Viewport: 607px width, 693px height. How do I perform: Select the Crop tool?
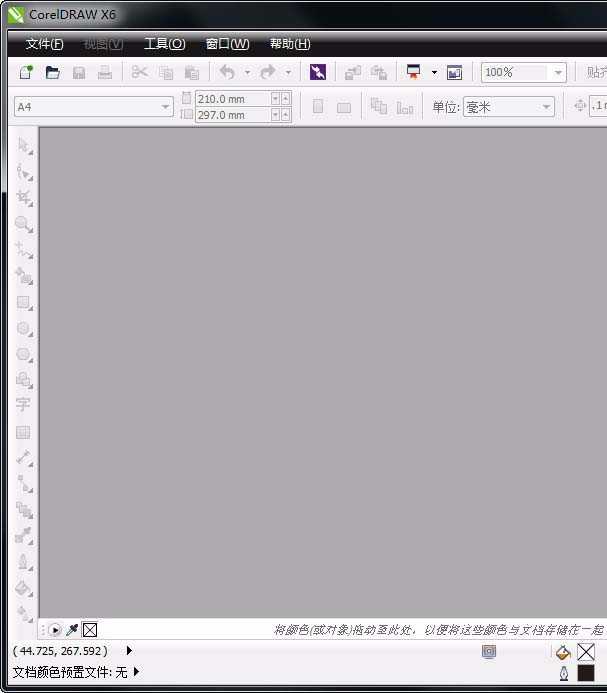tap(23, 198)
